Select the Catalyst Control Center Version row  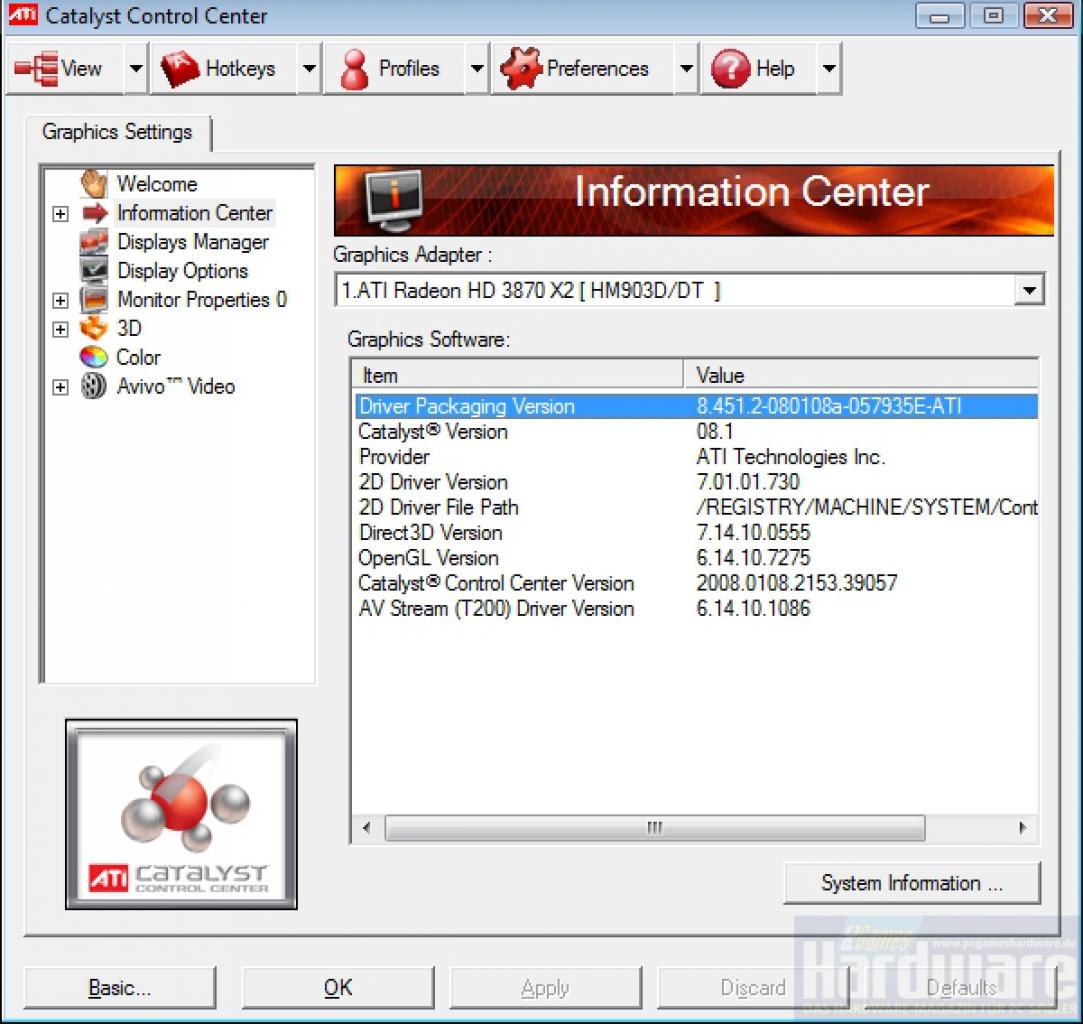tap(696, 583)
